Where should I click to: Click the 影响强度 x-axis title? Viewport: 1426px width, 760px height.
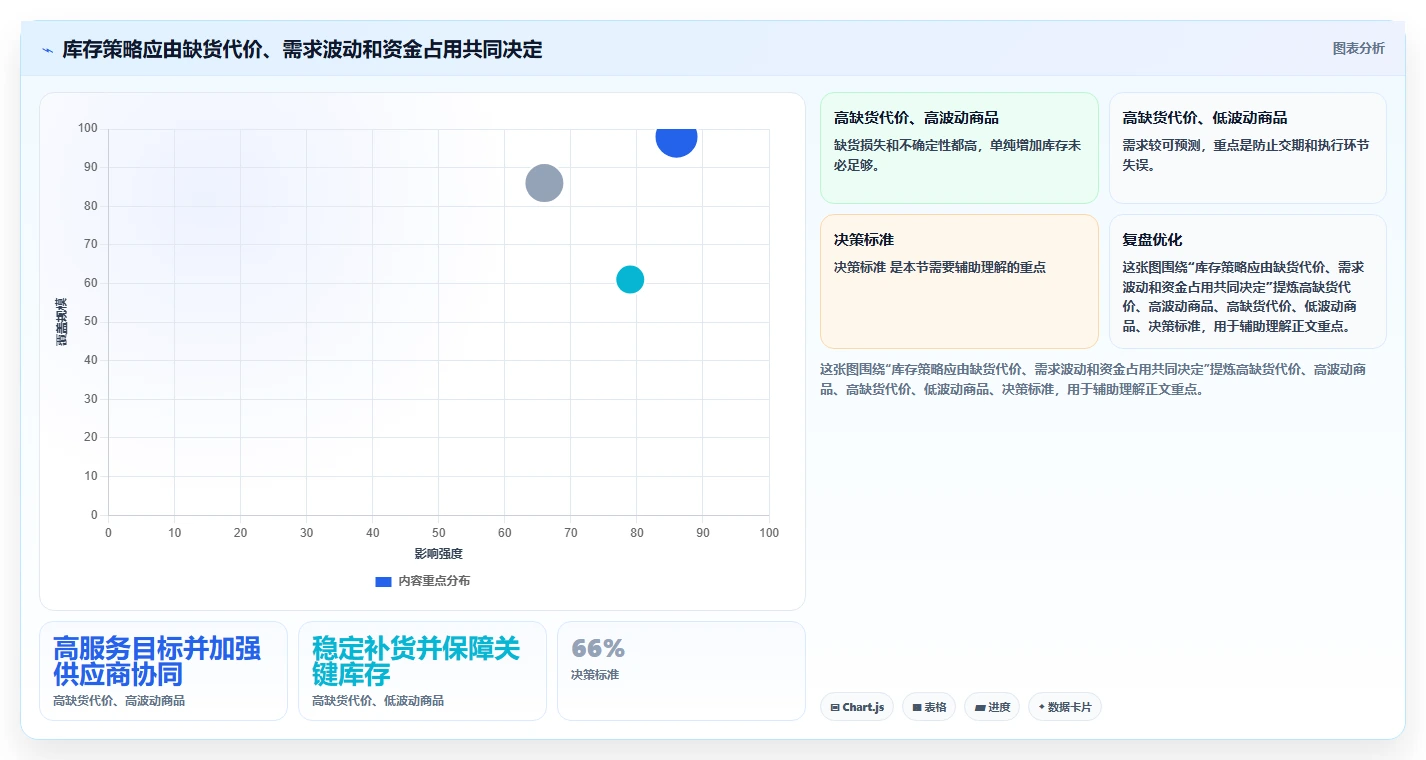click(439, 553)
